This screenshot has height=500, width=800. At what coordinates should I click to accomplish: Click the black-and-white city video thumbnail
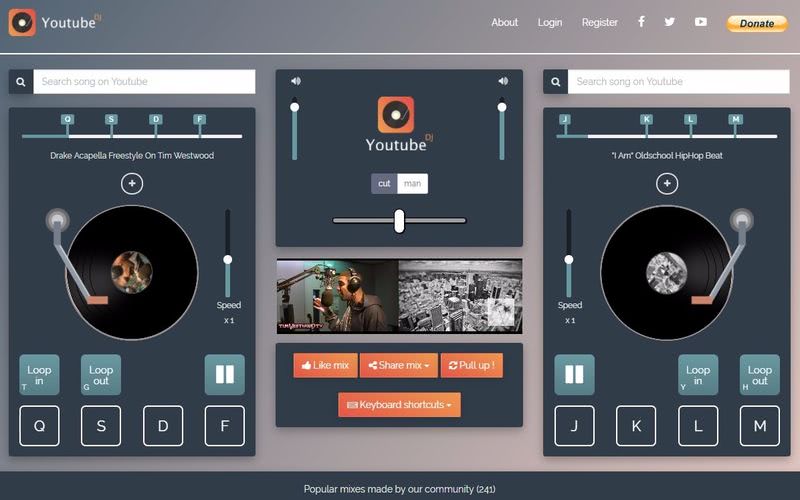(x=460, y=296)
